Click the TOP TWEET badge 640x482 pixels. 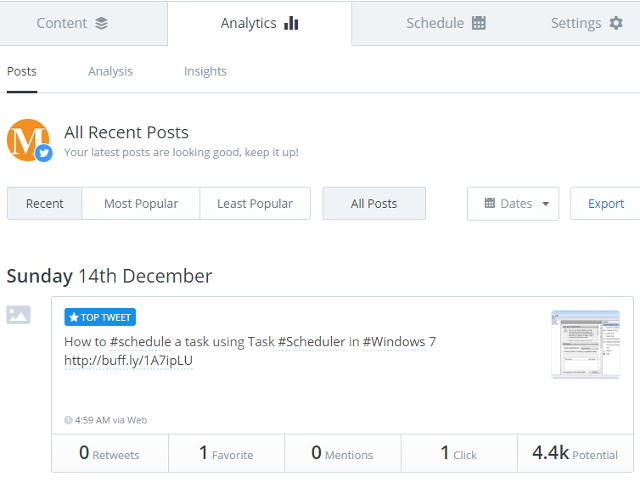click(x=99, y=317)
